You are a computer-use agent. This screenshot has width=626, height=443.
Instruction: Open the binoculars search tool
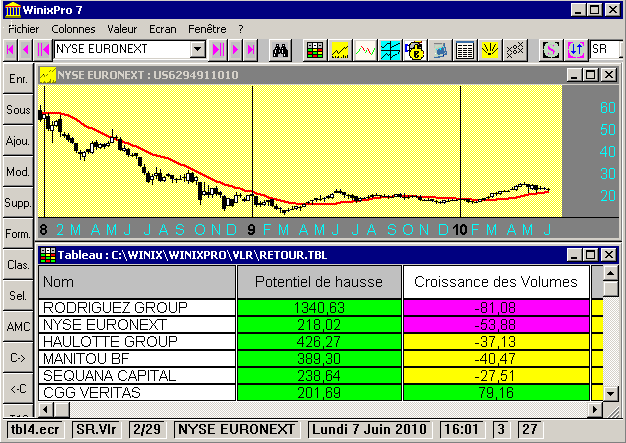pos(280,50)
